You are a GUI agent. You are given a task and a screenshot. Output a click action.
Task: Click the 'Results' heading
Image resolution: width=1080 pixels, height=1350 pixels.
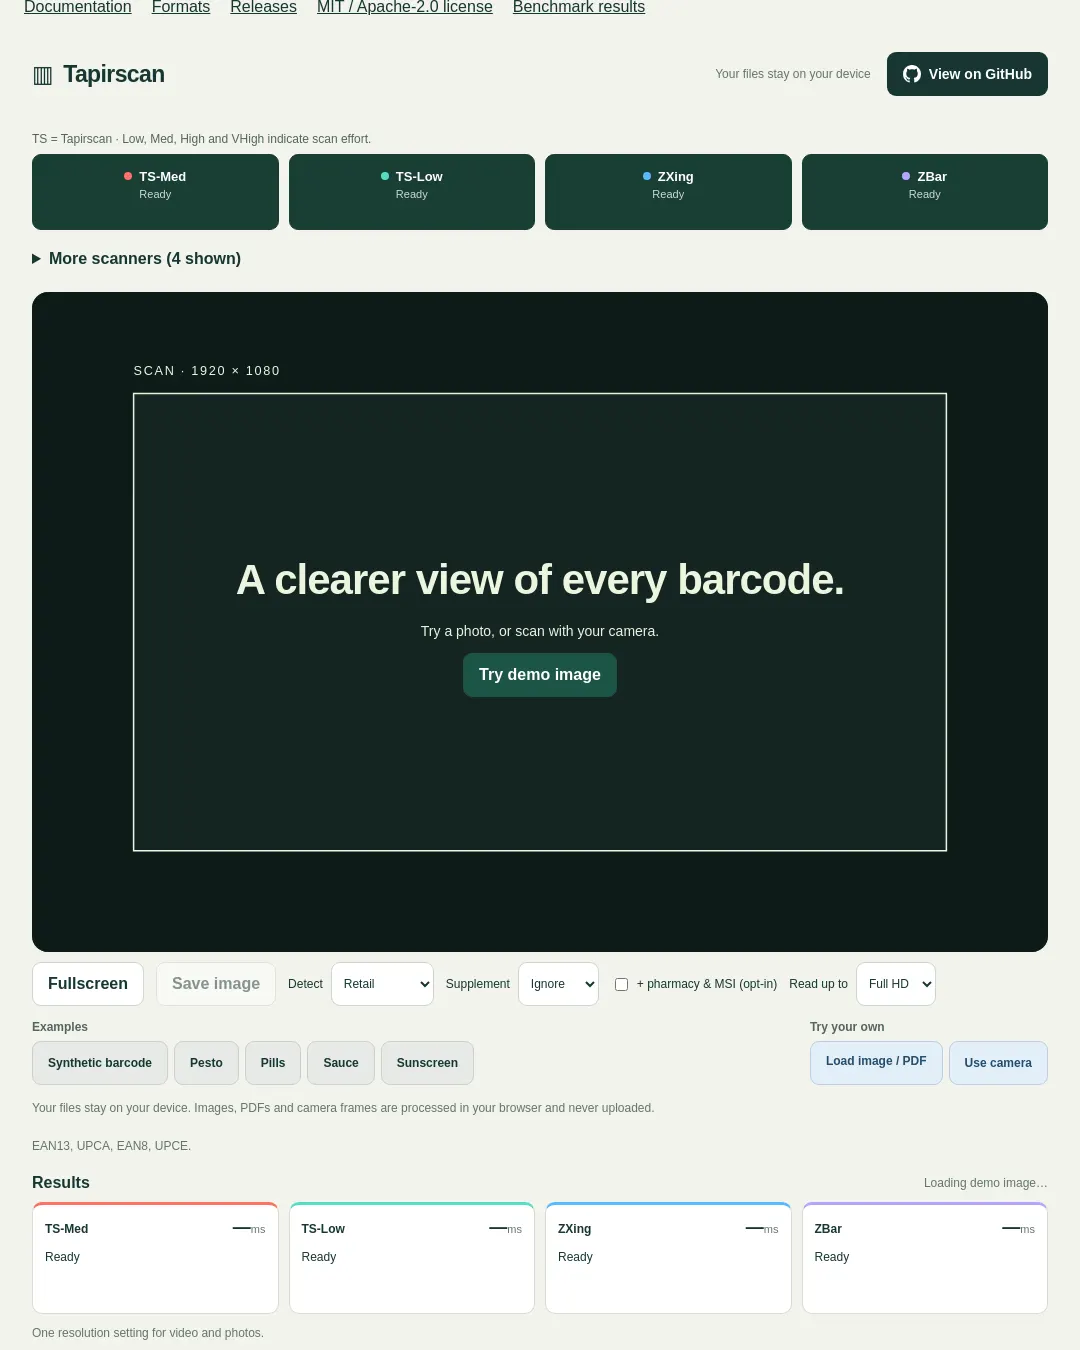61,1183
